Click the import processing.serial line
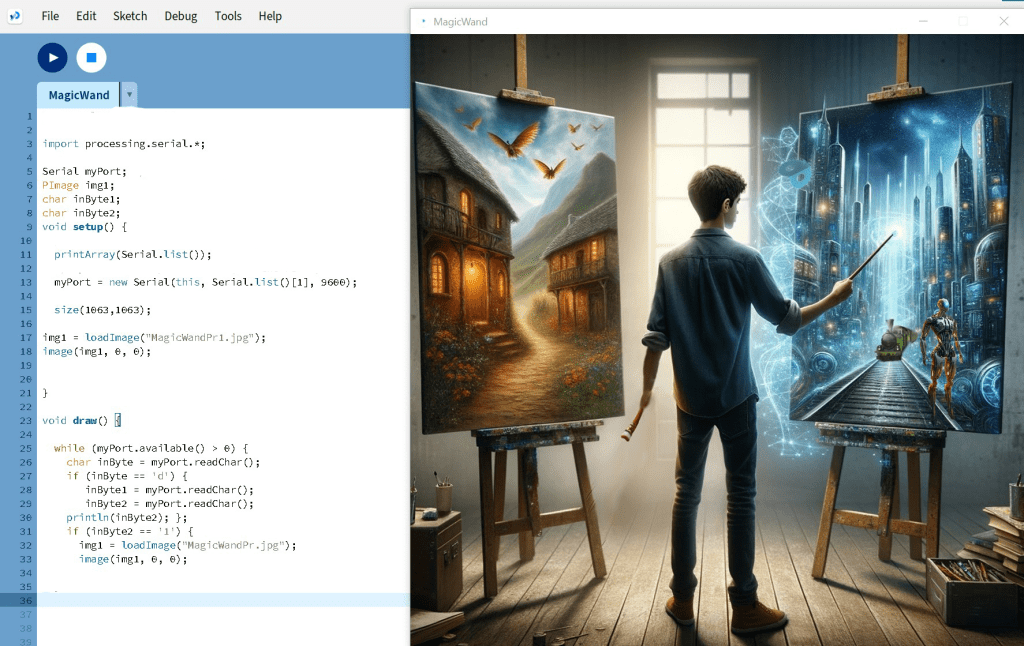The width and height of the screenshot is (1024, 646). coord(123,144)
